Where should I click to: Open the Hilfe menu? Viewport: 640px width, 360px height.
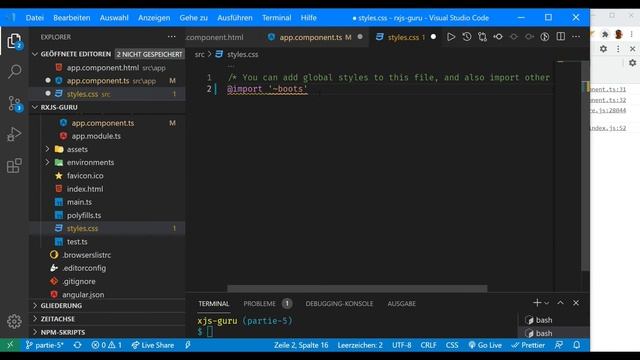(309, 18)
